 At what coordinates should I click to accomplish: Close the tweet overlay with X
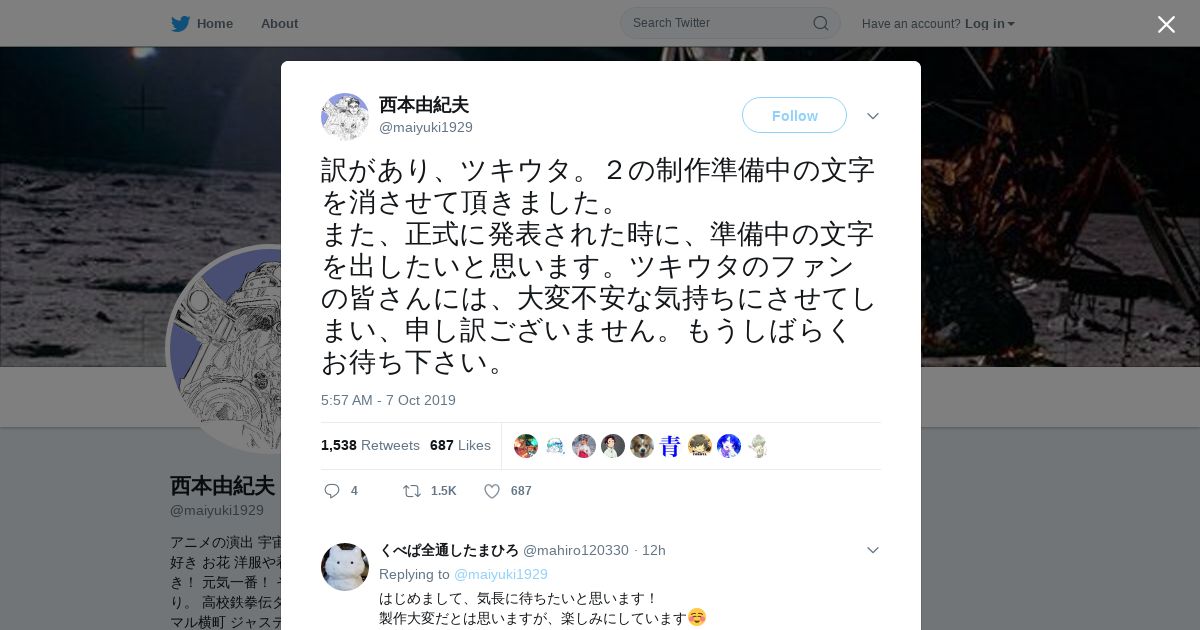click(x=1166, y=24)
